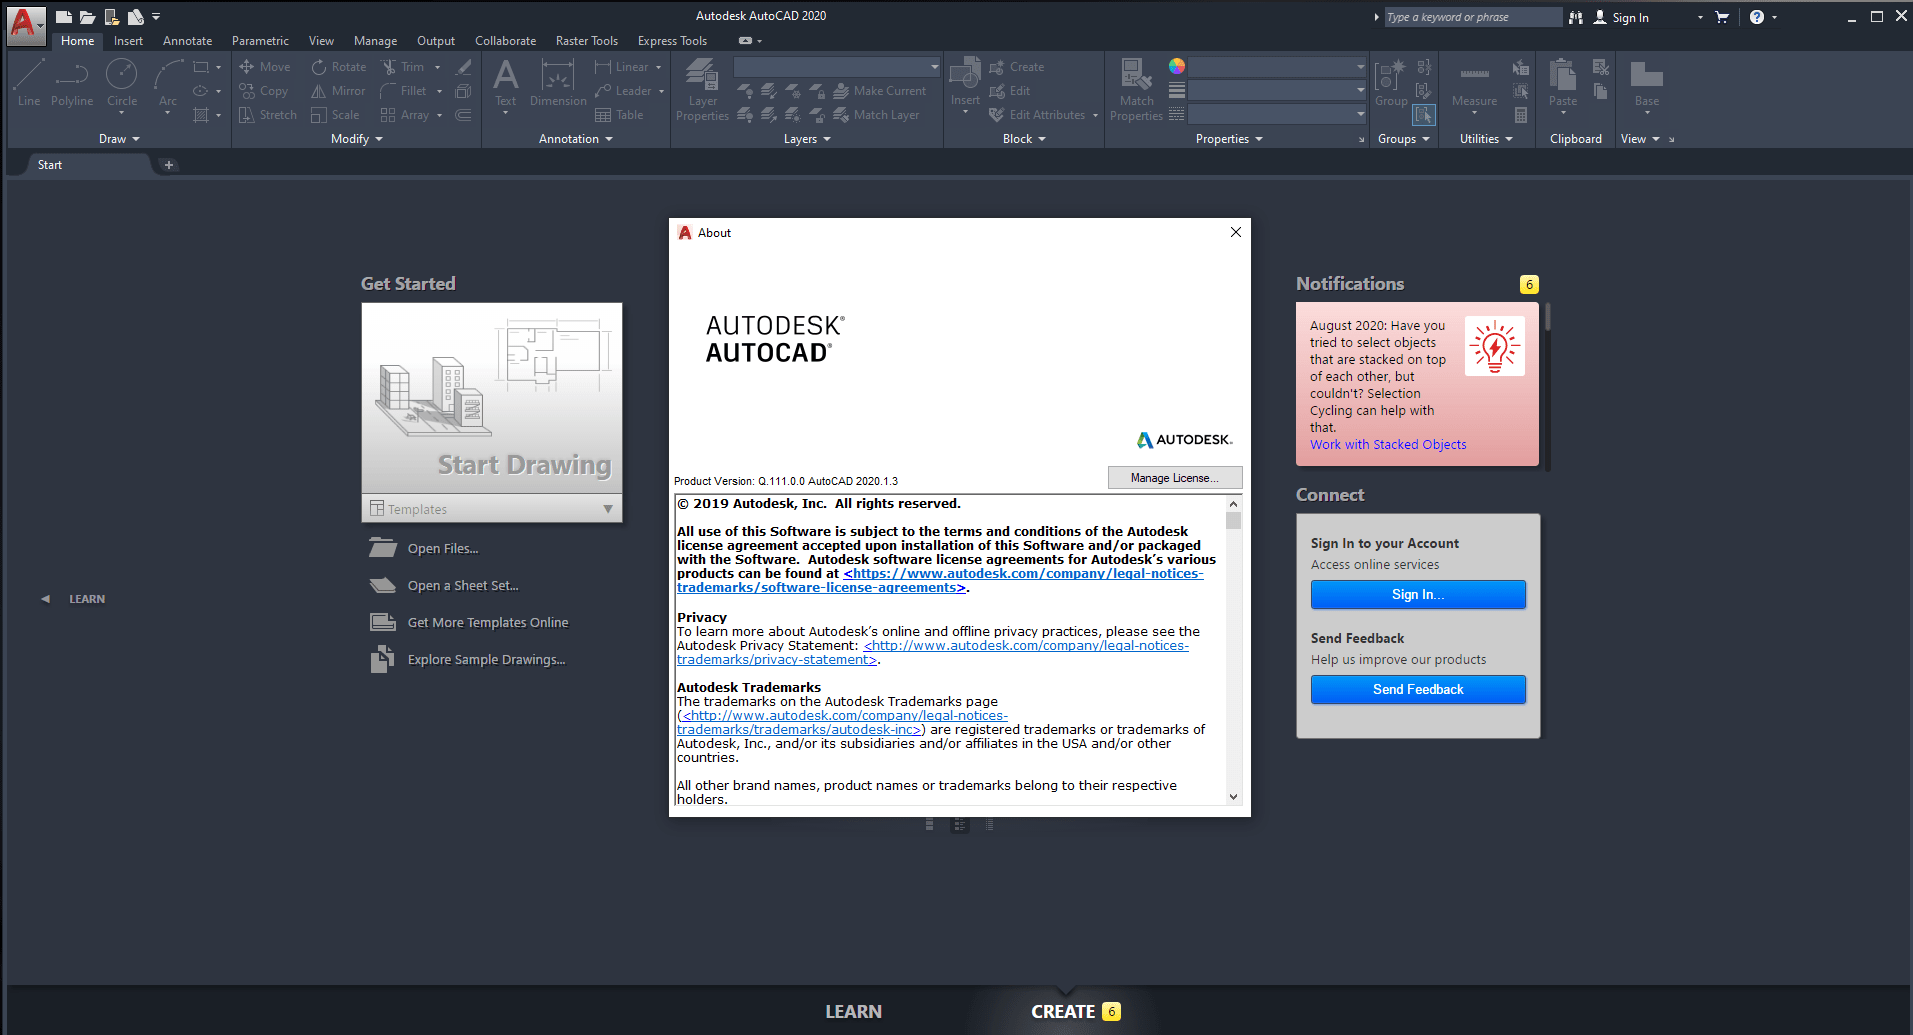
Task: Close the About dialog
Action: tap(1236, 232)
